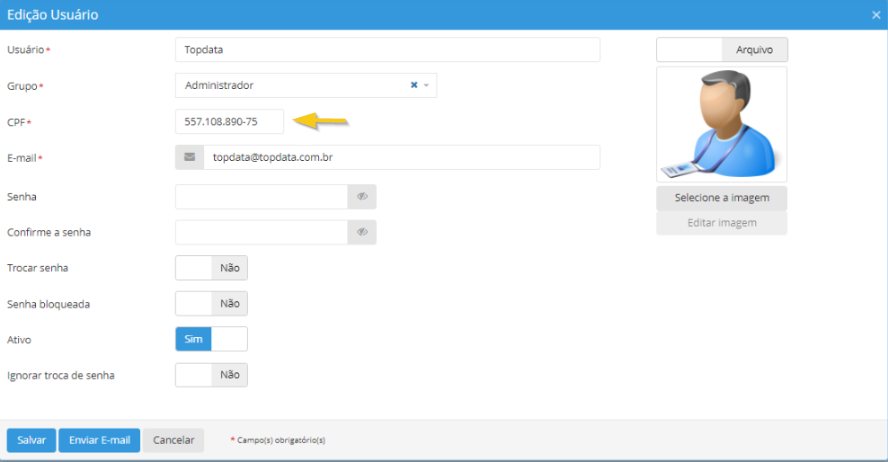Click the Salvar button
Image resolution: width=888 pixels, height=462 pixels.
tap(31, 441)
